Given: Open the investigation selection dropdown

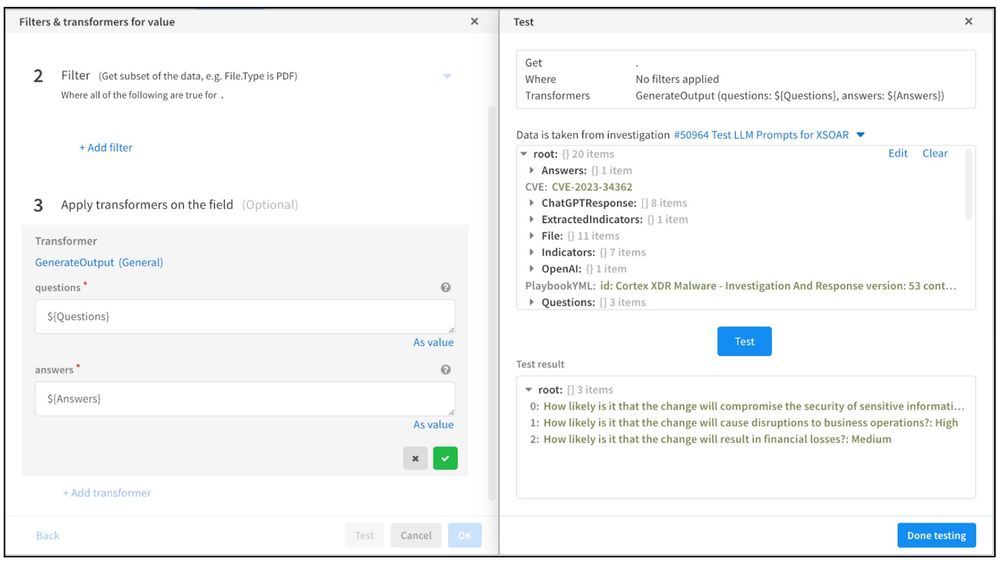Looking at the screenshot, I should [x=860, y=135].
